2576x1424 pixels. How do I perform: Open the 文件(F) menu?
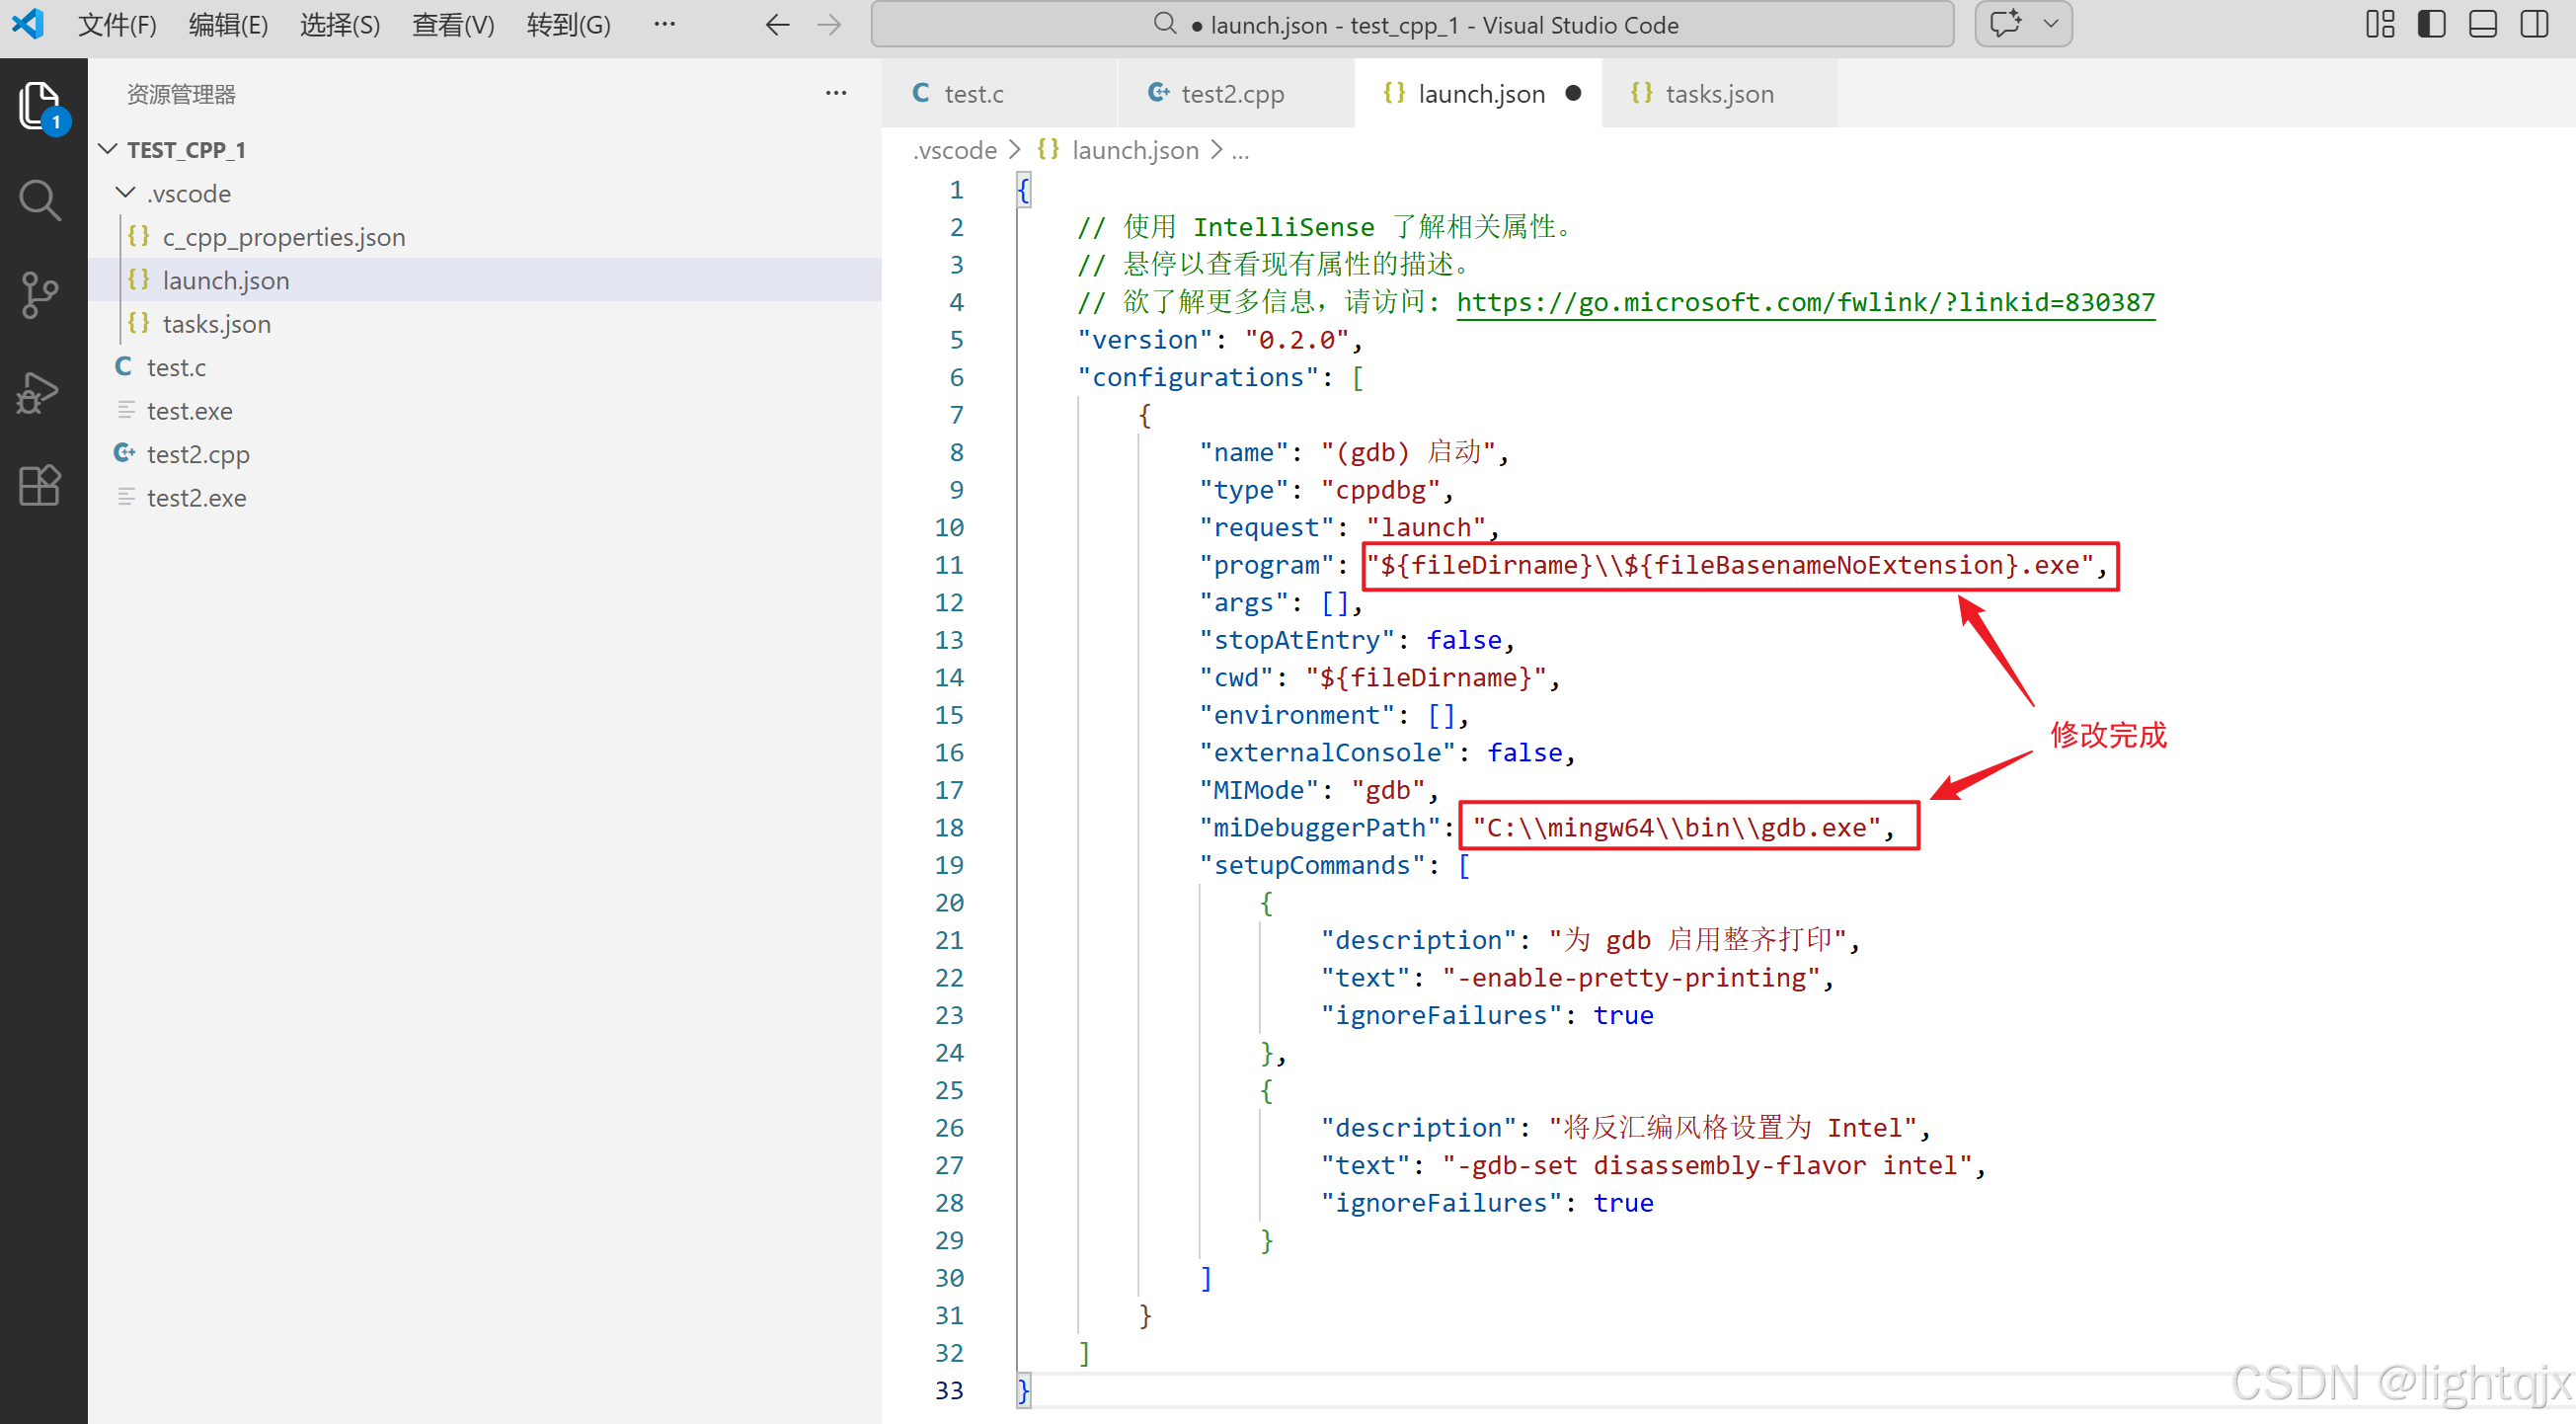[x=117, y=24]
